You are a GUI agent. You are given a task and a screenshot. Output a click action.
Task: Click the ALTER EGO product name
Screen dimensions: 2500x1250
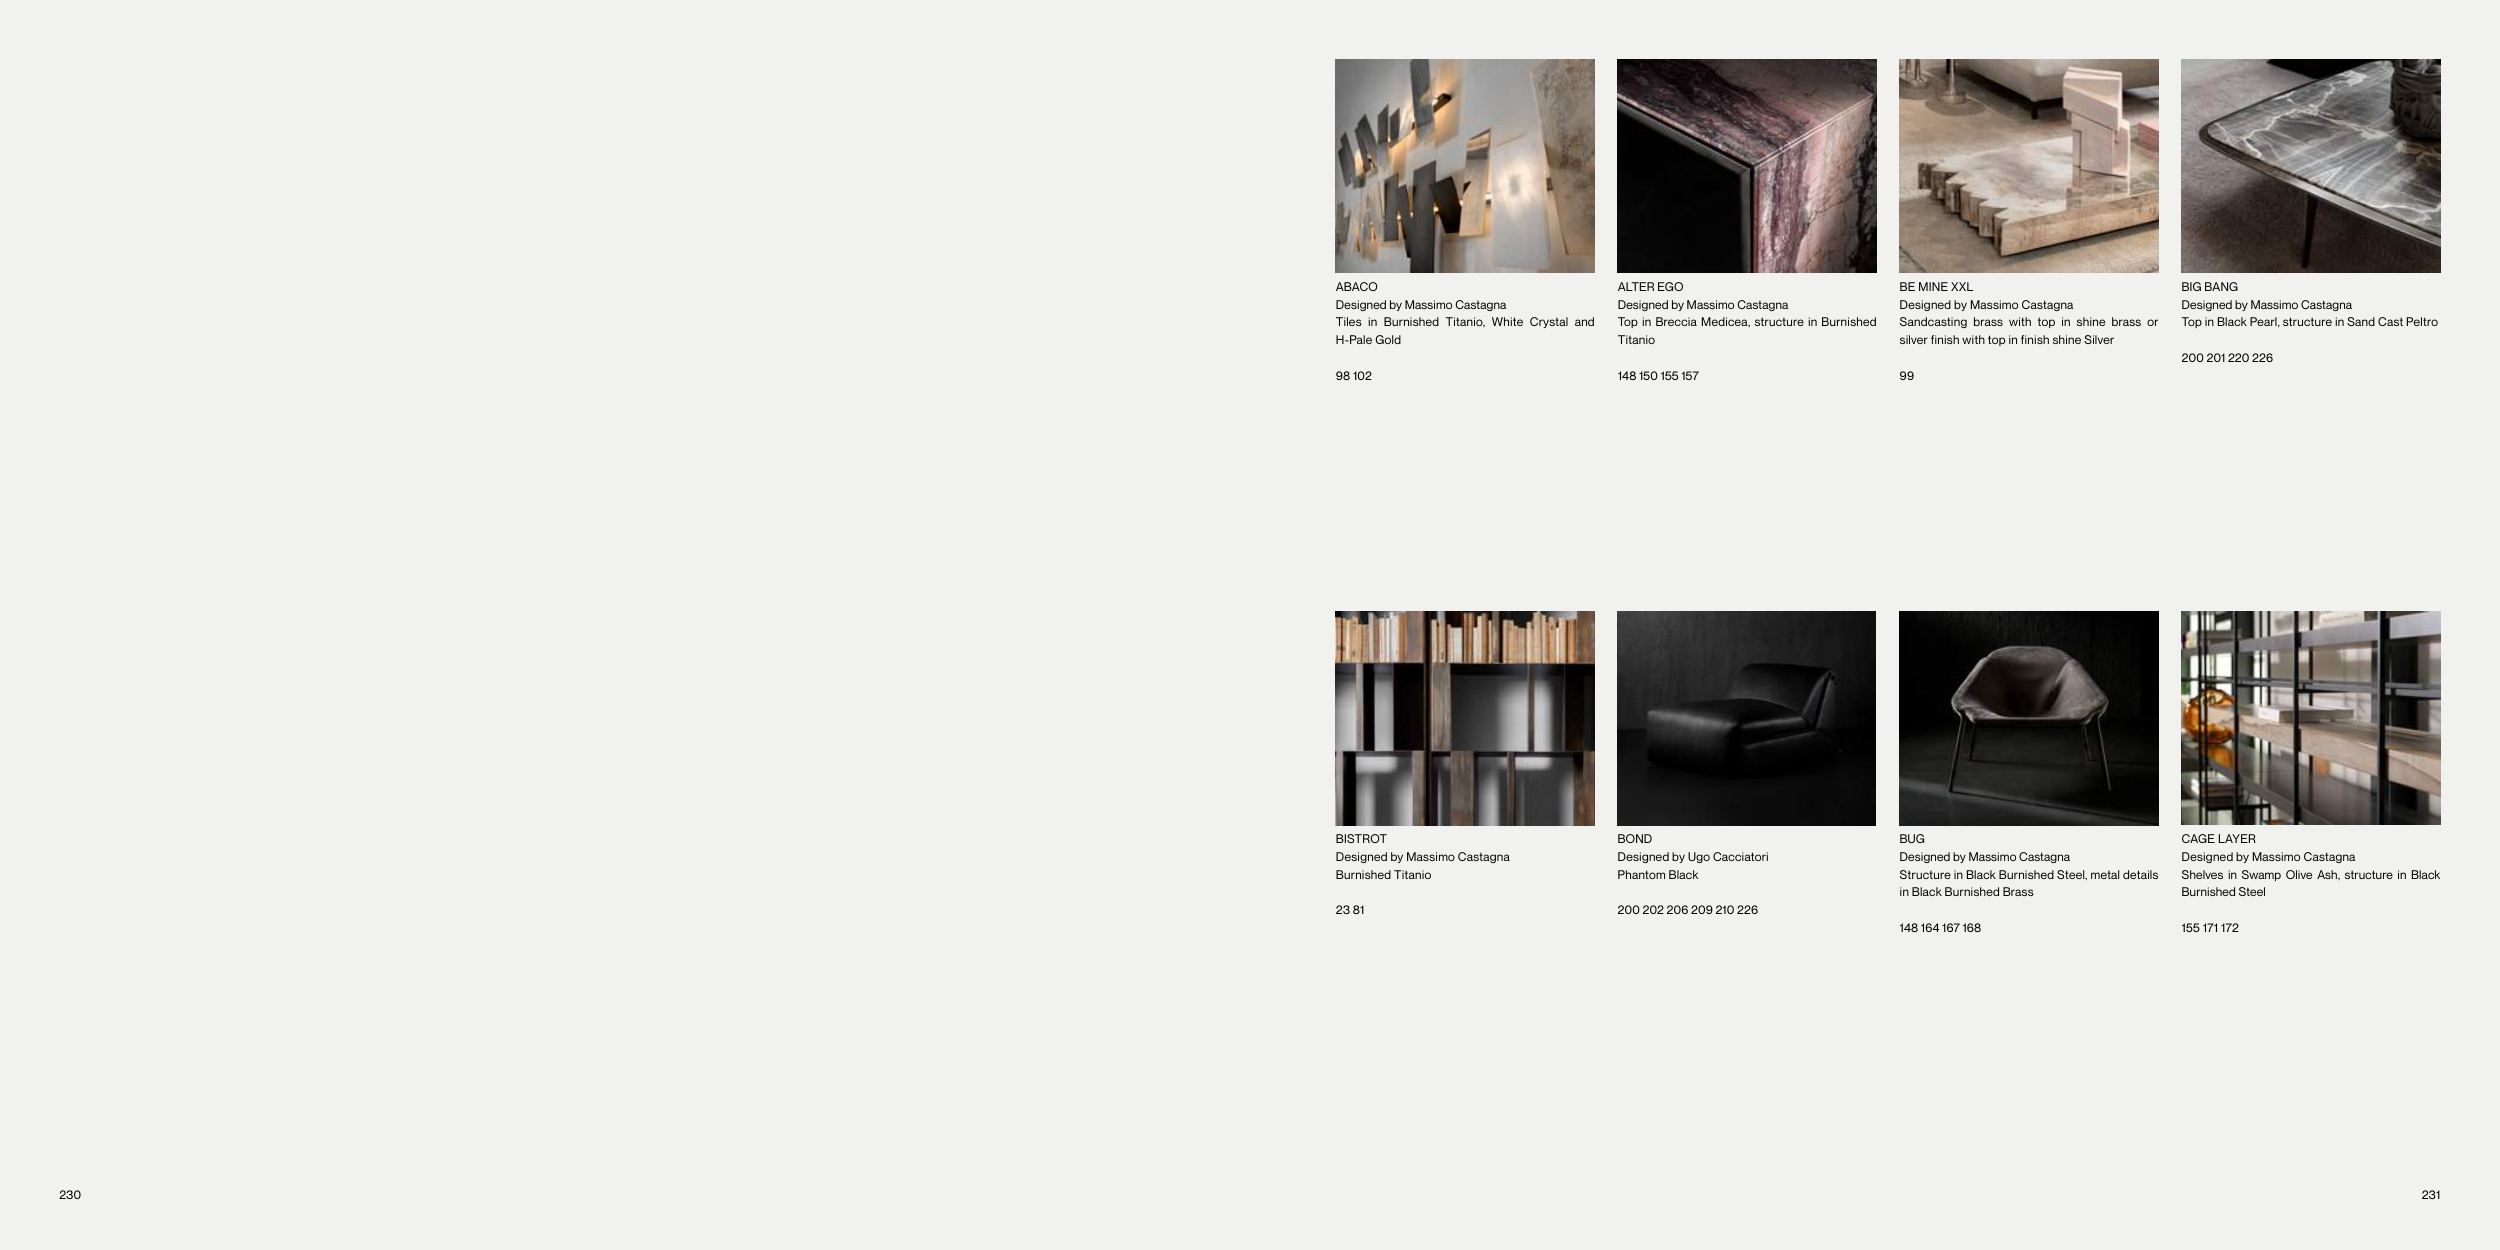(x=1650, y=287)
